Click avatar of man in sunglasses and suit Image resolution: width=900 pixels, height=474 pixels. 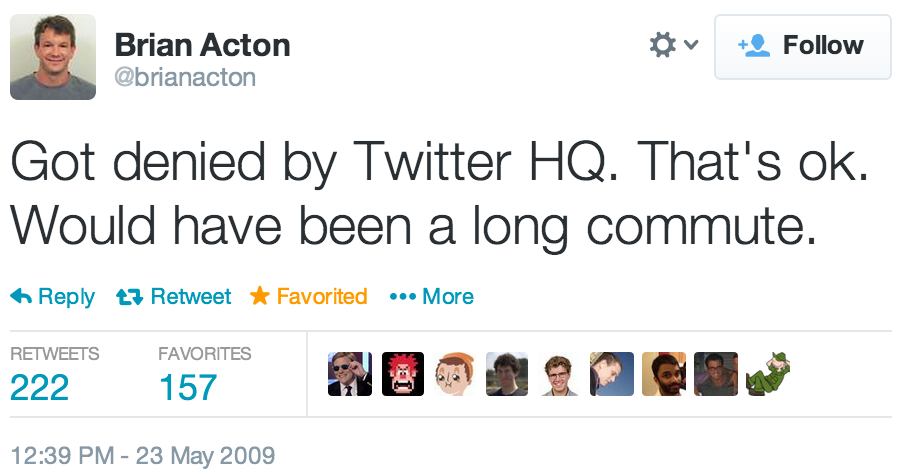click(x=350, y=374)
